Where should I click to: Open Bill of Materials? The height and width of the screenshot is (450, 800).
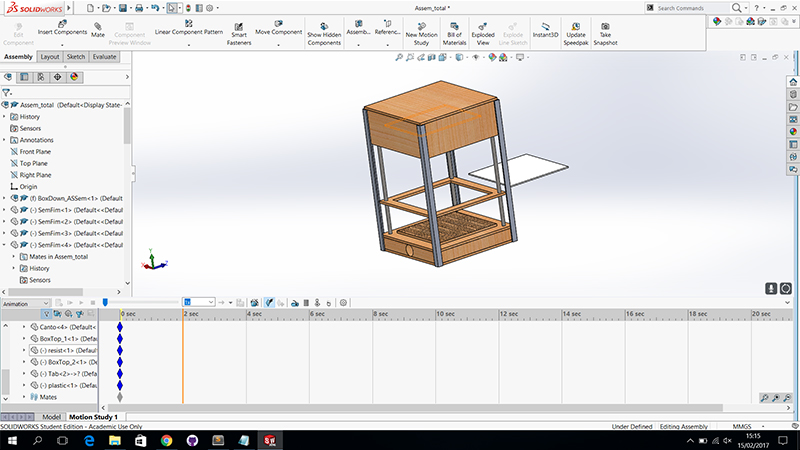click(x=454, y=34)
